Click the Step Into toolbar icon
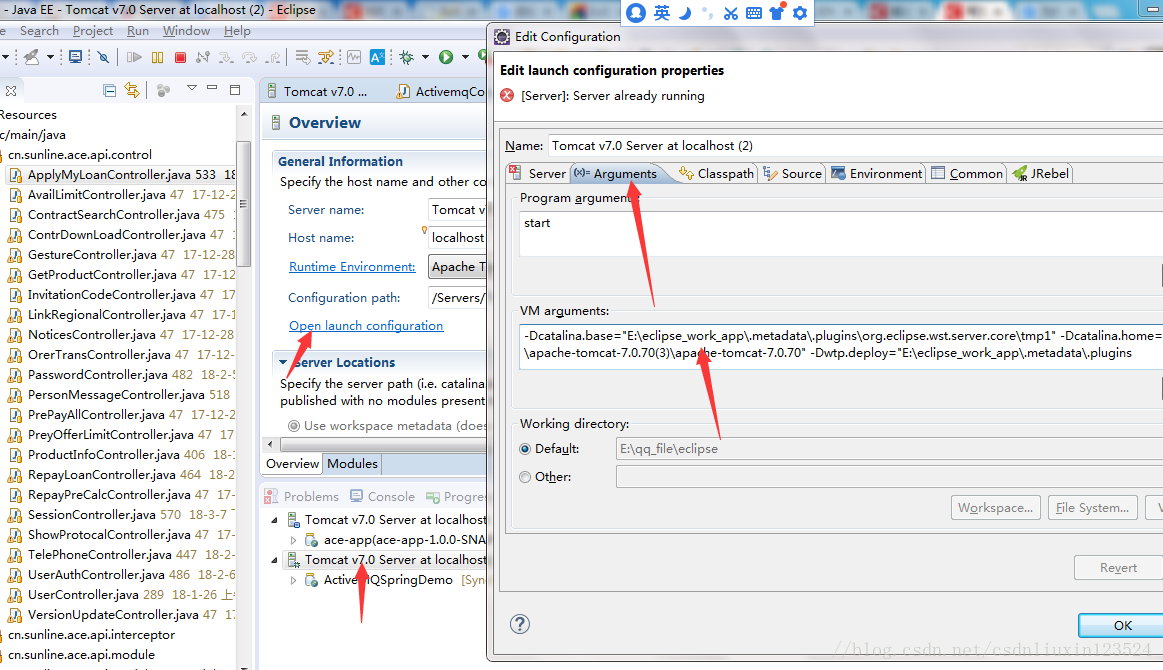Screen dimensions: 1163x670 (x=225, y=57)
